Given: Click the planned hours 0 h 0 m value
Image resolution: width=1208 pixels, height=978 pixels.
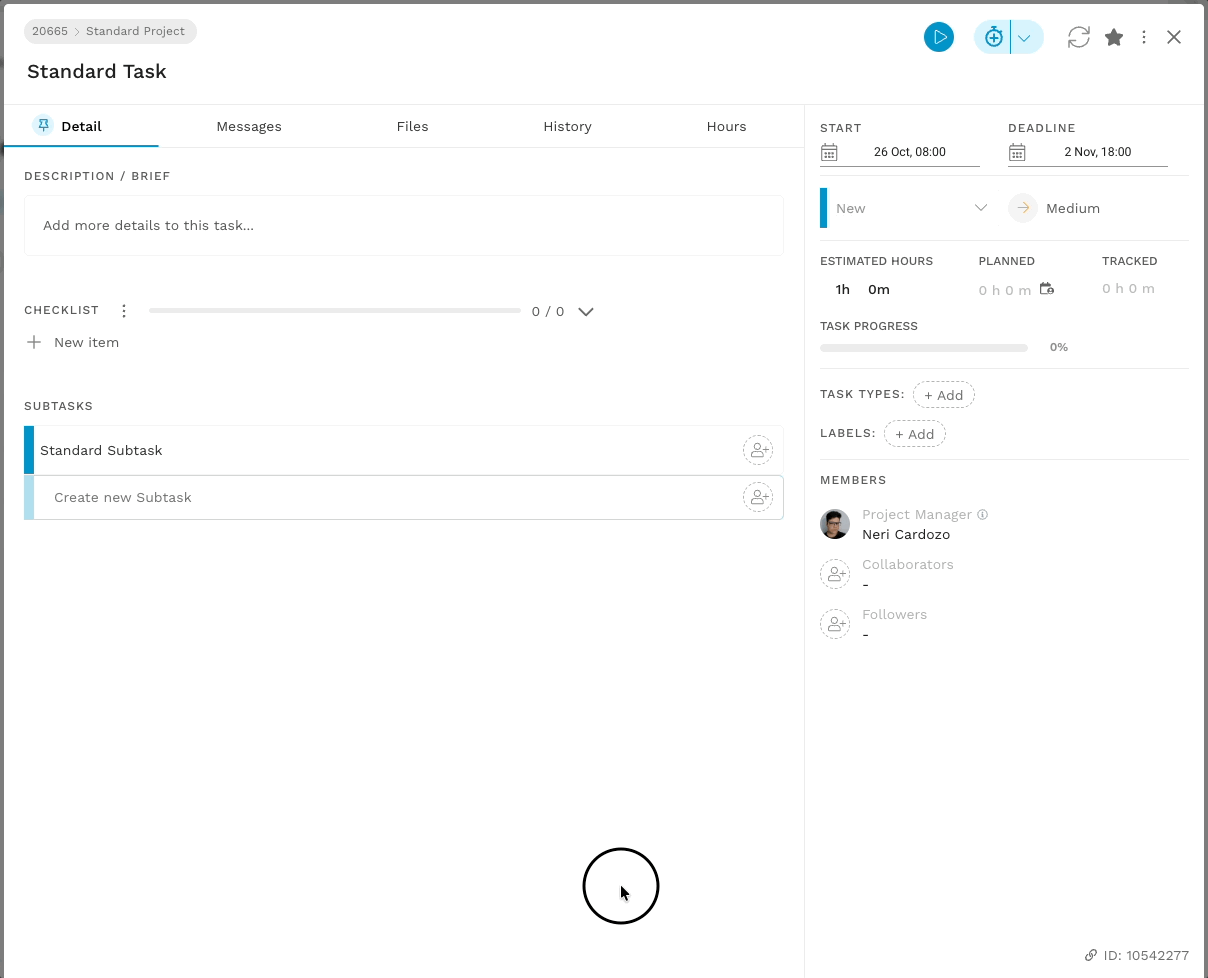Looking at the screenshot, I should 1004,290.
